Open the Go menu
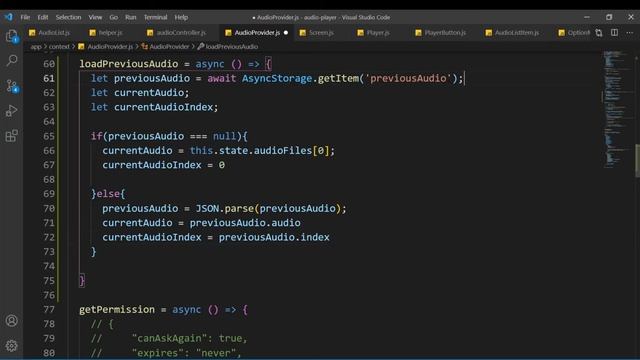Image resolution: width=640 pixels, height=360 pixels. tap(113, 17)
